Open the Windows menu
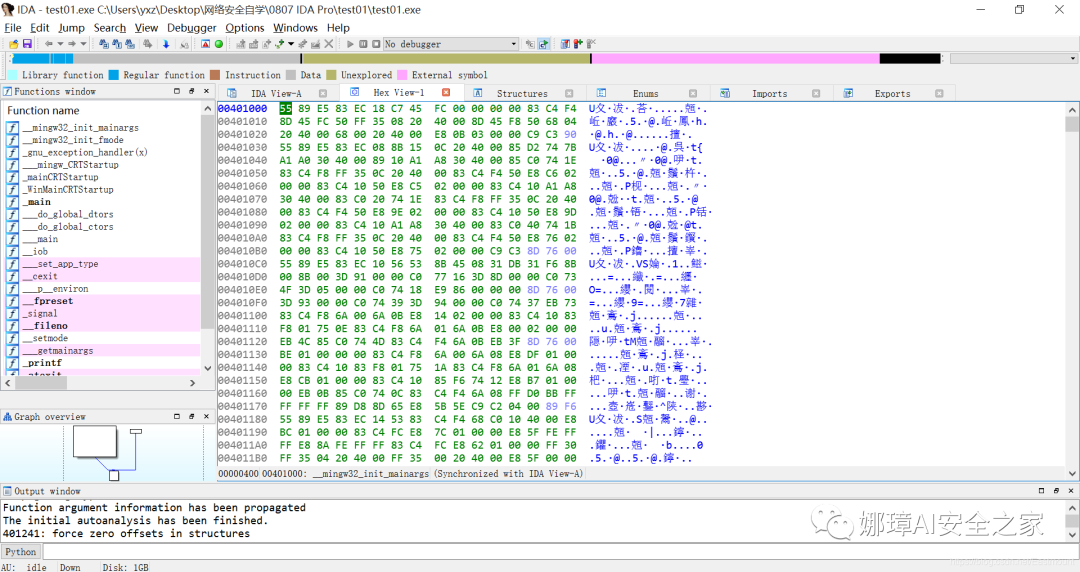Screen dimensions: 1080x572 (295, 28)
